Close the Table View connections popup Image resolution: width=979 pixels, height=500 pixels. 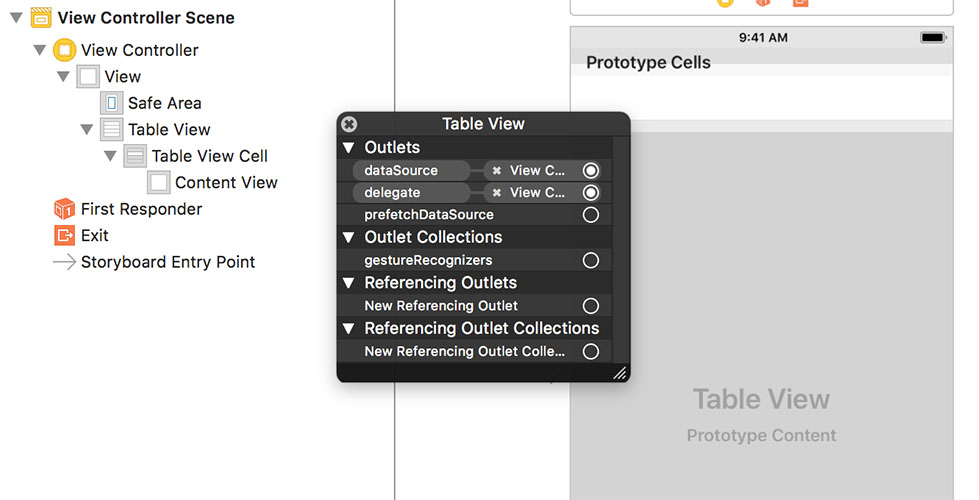pos(349,124)
